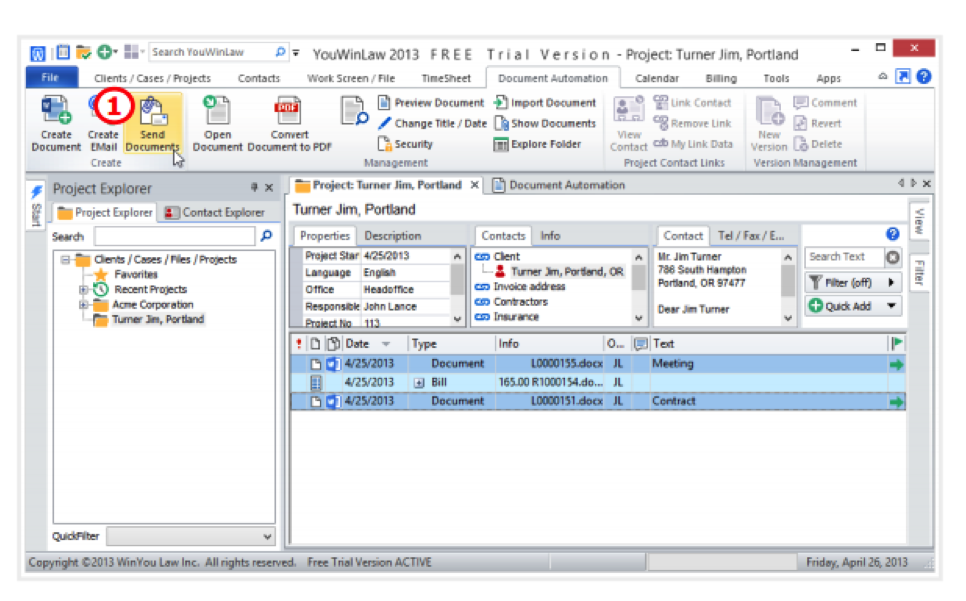Open the Filter side panel tab
Screen dimensions: 966x601
919,272
